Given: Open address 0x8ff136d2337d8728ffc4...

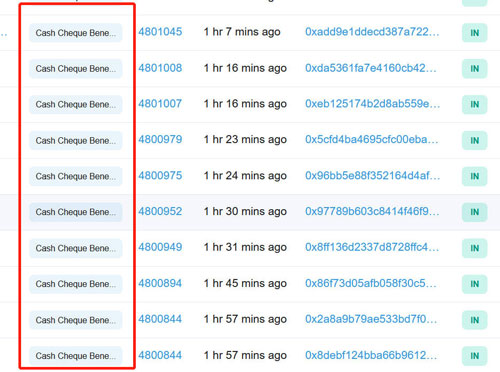Looking at the screenshot, I should click(x=372, y=247).
